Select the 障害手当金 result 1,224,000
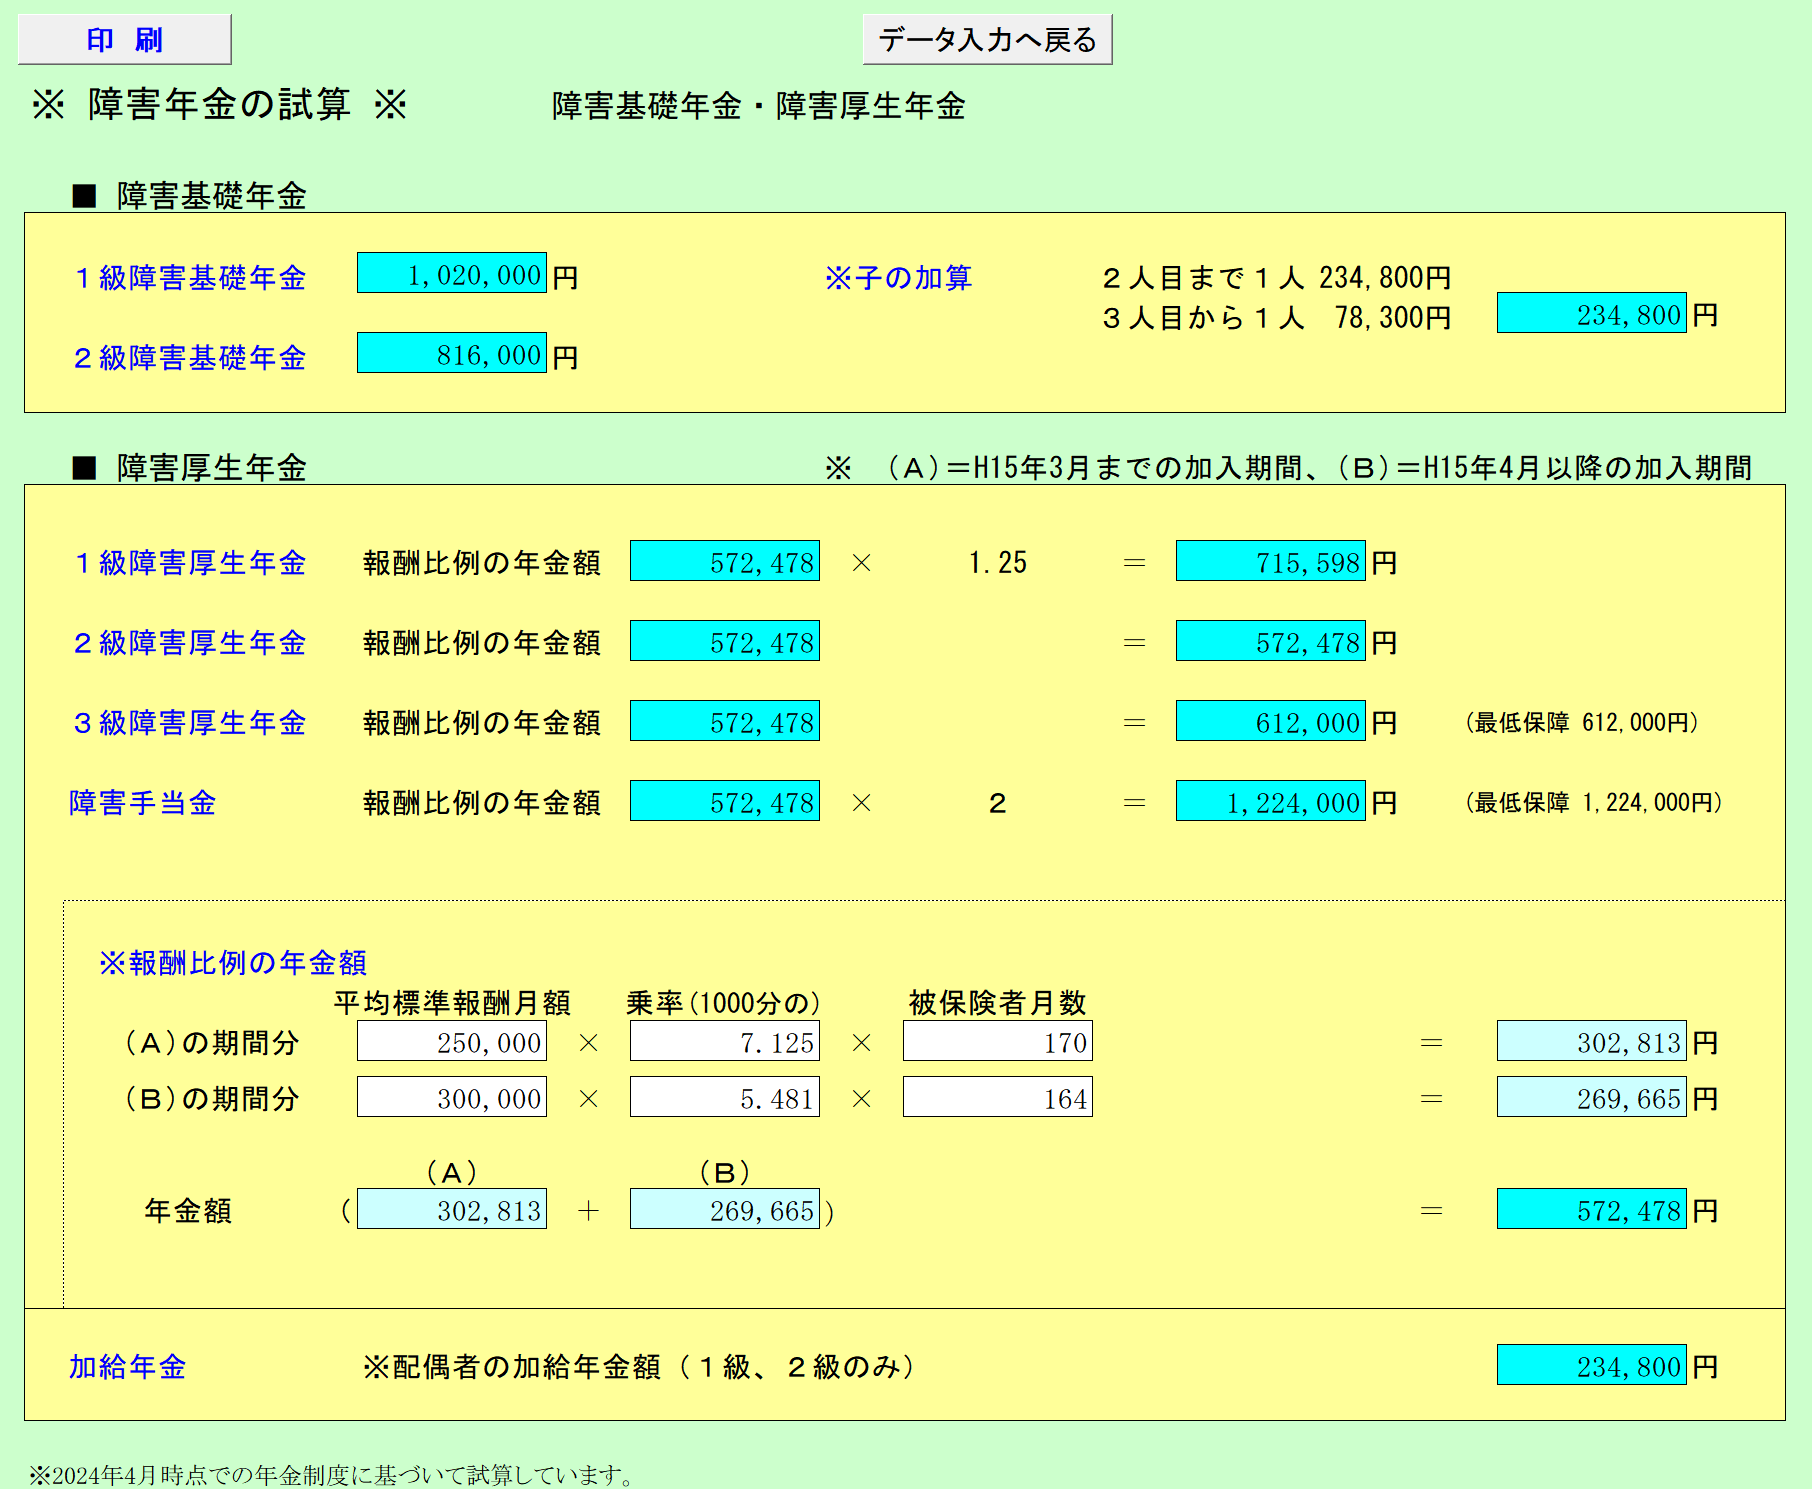 1271,801
